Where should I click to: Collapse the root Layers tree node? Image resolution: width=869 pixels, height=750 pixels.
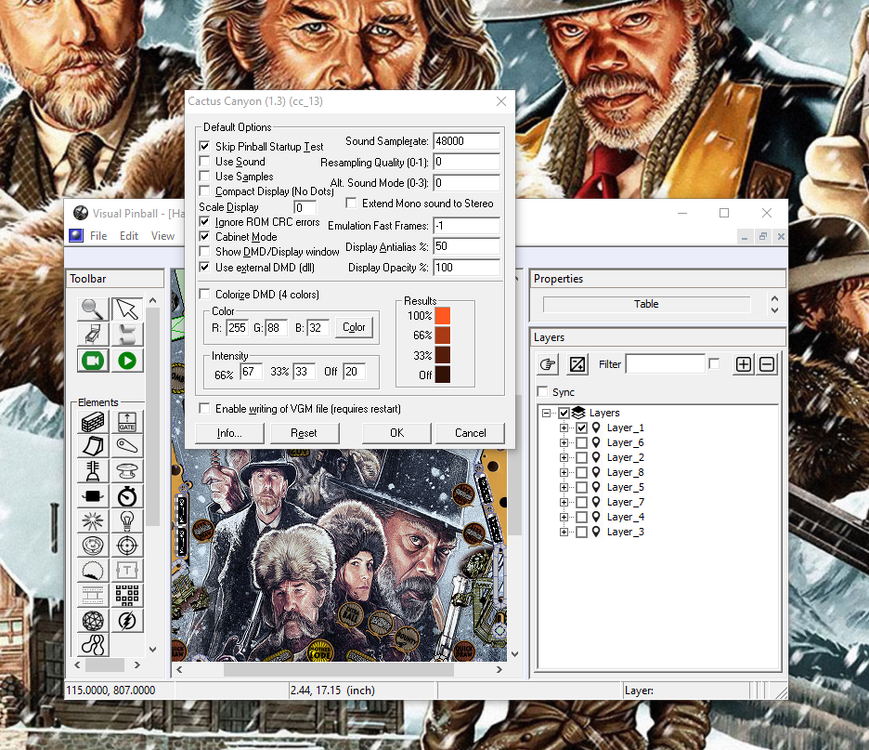546,413
